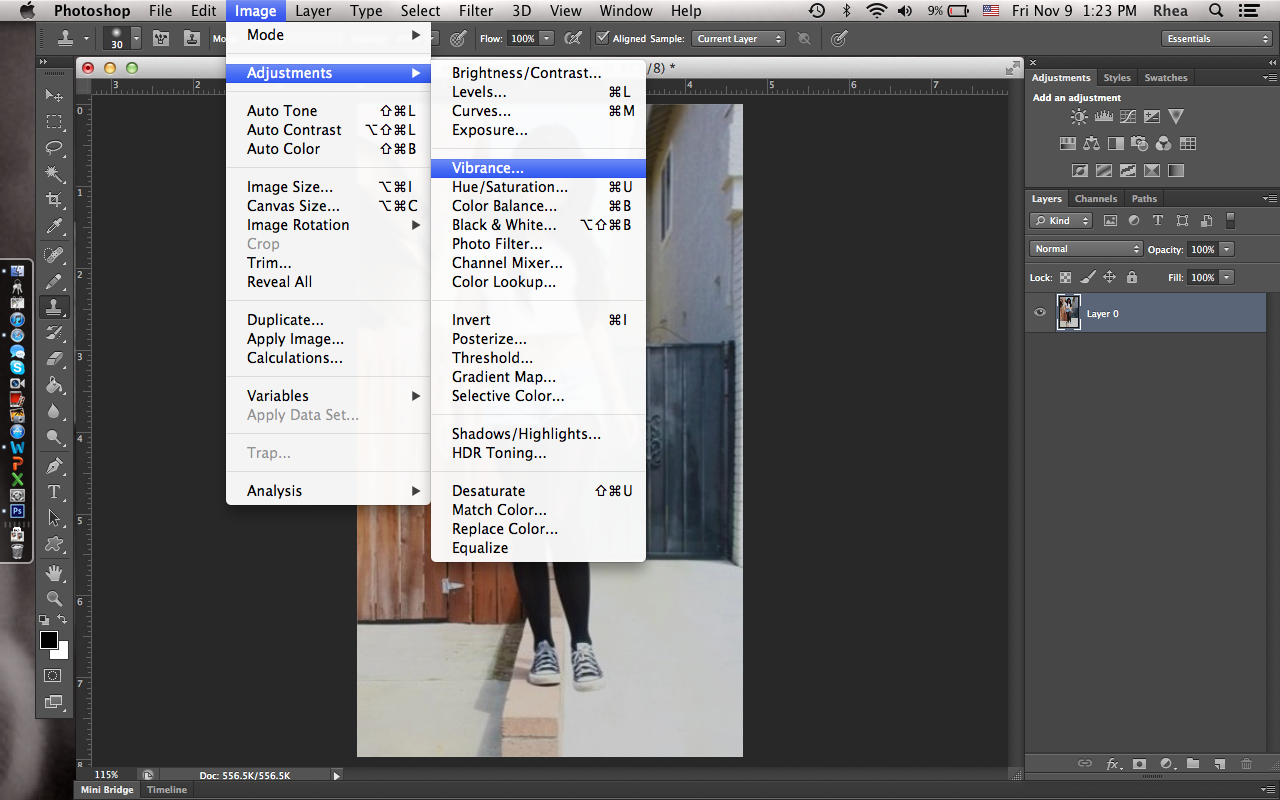This screenshot has width=1280, height=800.
Task: Toggle layer filtering on/off switch
Action: click(x=1230, y=221)
